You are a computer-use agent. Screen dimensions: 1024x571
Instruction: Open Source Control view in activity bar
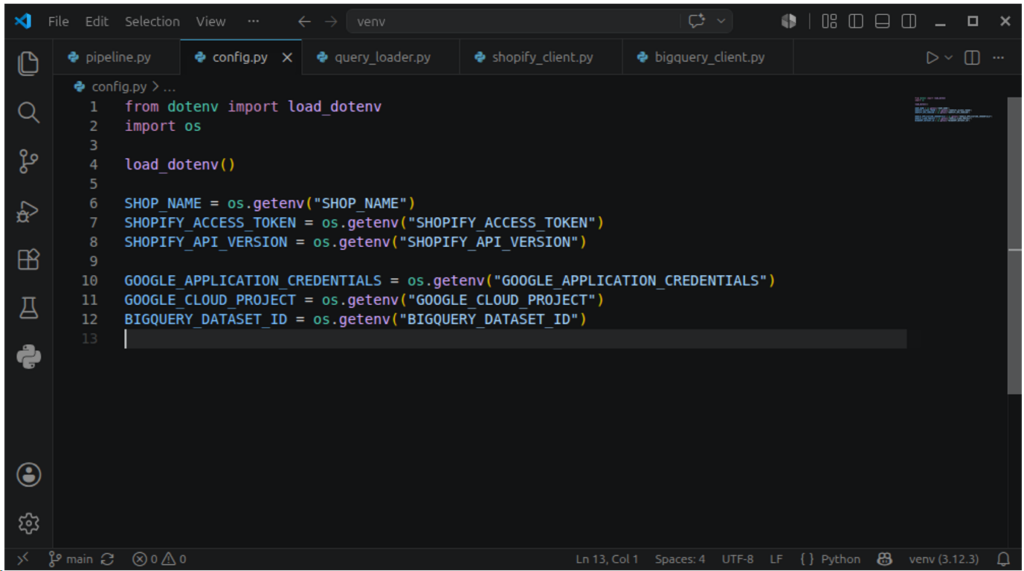click(x=28, y=161)
